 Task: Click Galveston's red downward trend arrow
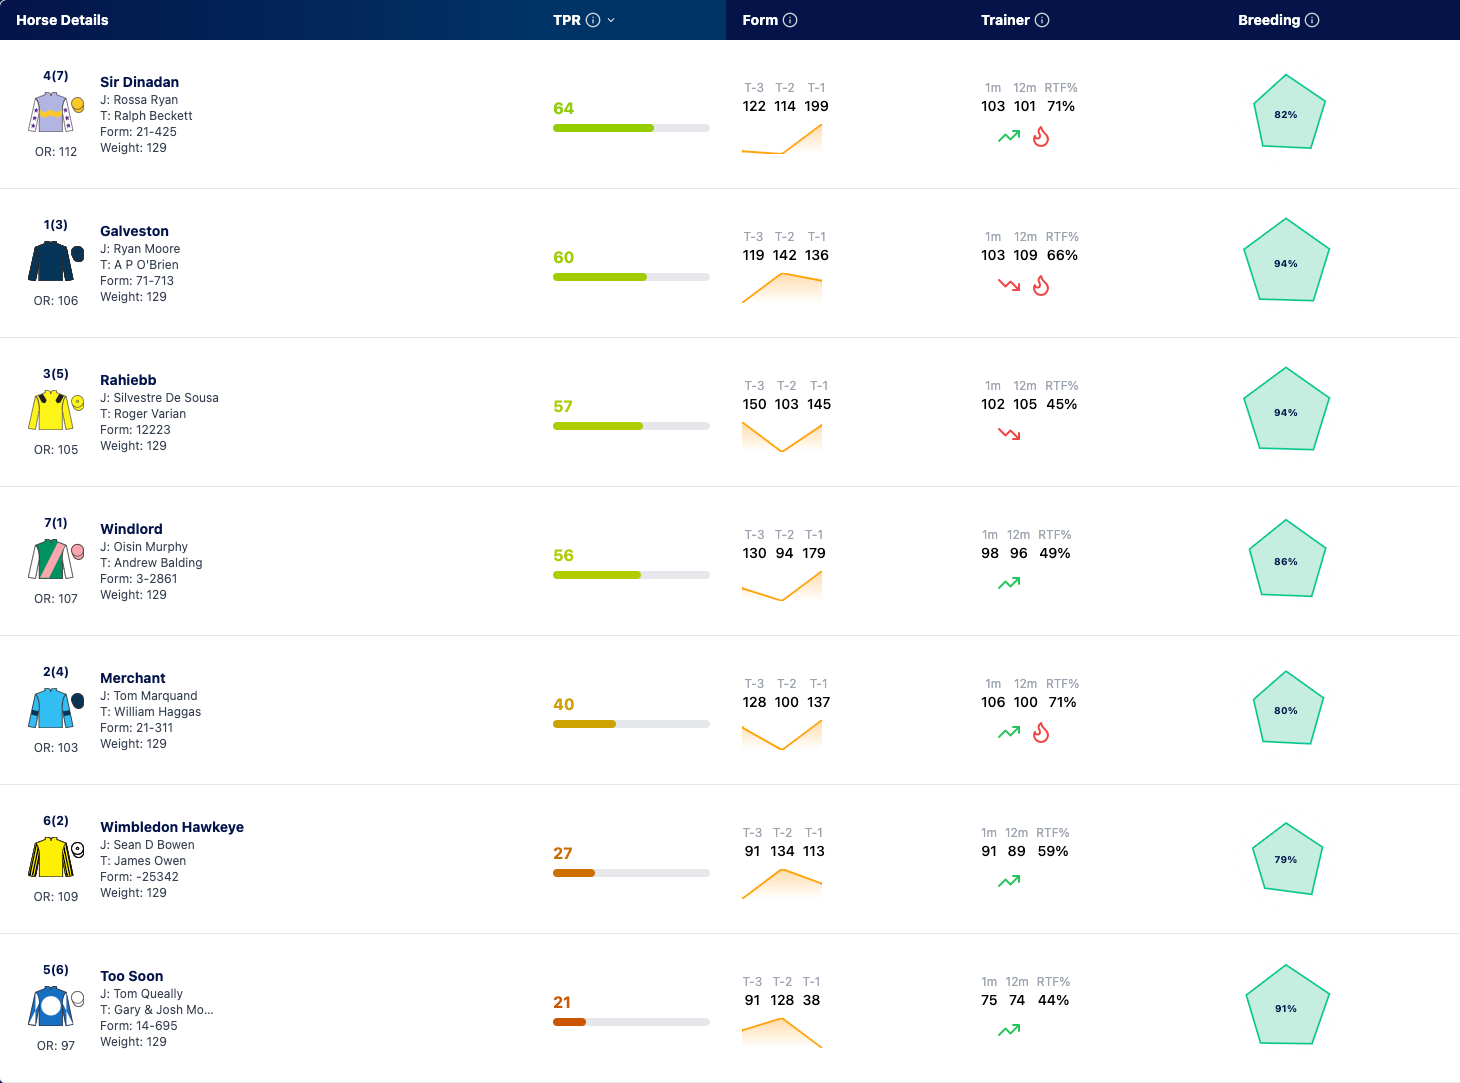1009,285
